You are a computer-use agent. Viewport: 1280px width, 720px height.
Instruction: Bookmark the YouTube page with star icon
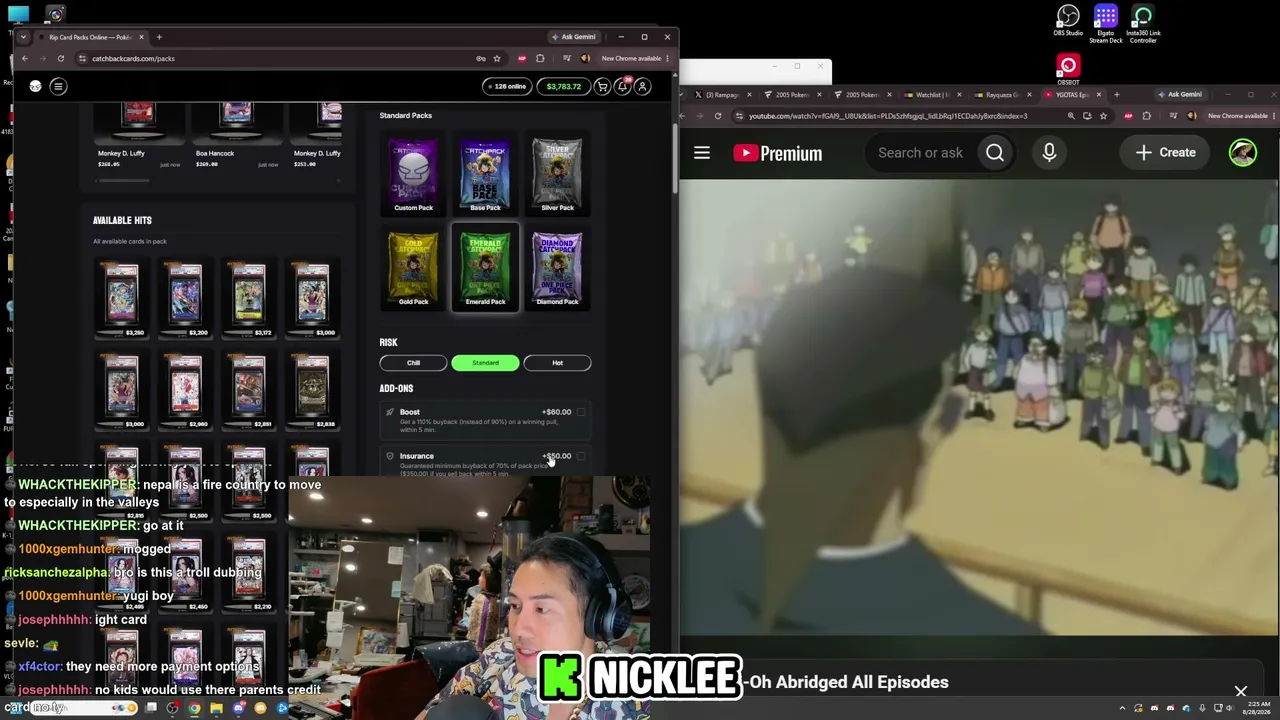tap(1103, 116)
